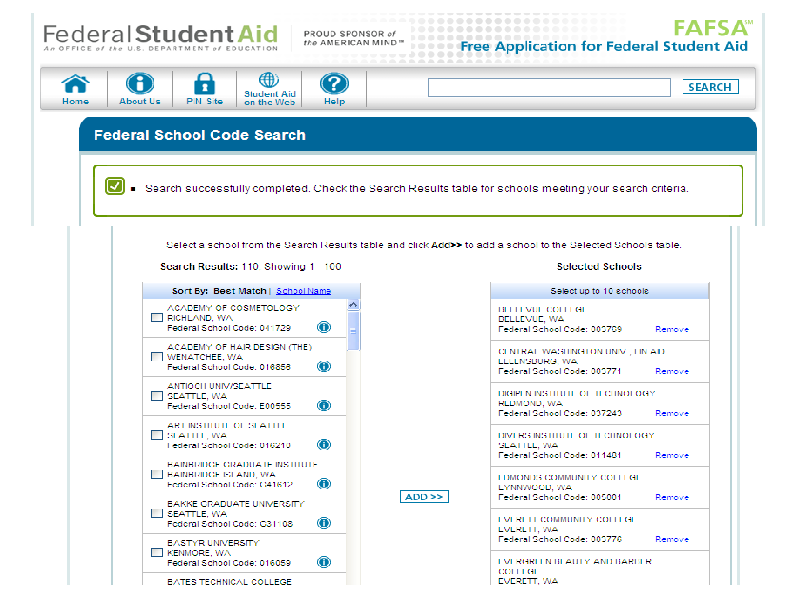Image resolution: width=800 pixels, height=600 pixels.
Task: Check the Antioch Univ/Seattle checkbox
Action: pos(157,396)
